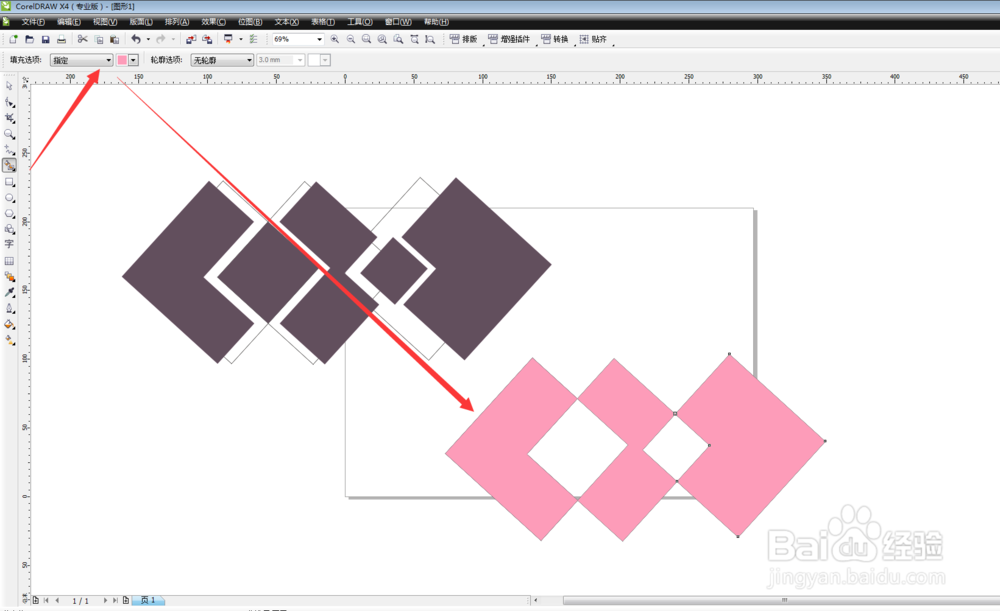Click the pink fill color swatch

point(122,60)
